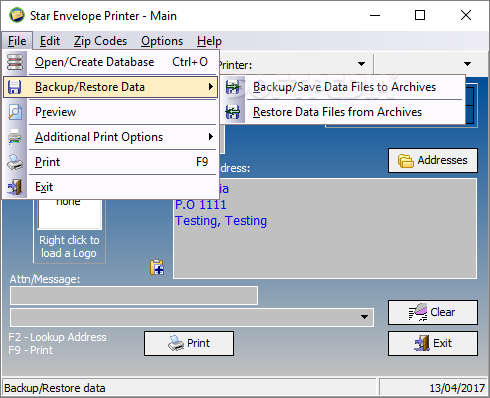Click the Print button at the bottom
This screenshot has height=398, width=490.
[x=189, y=343]
